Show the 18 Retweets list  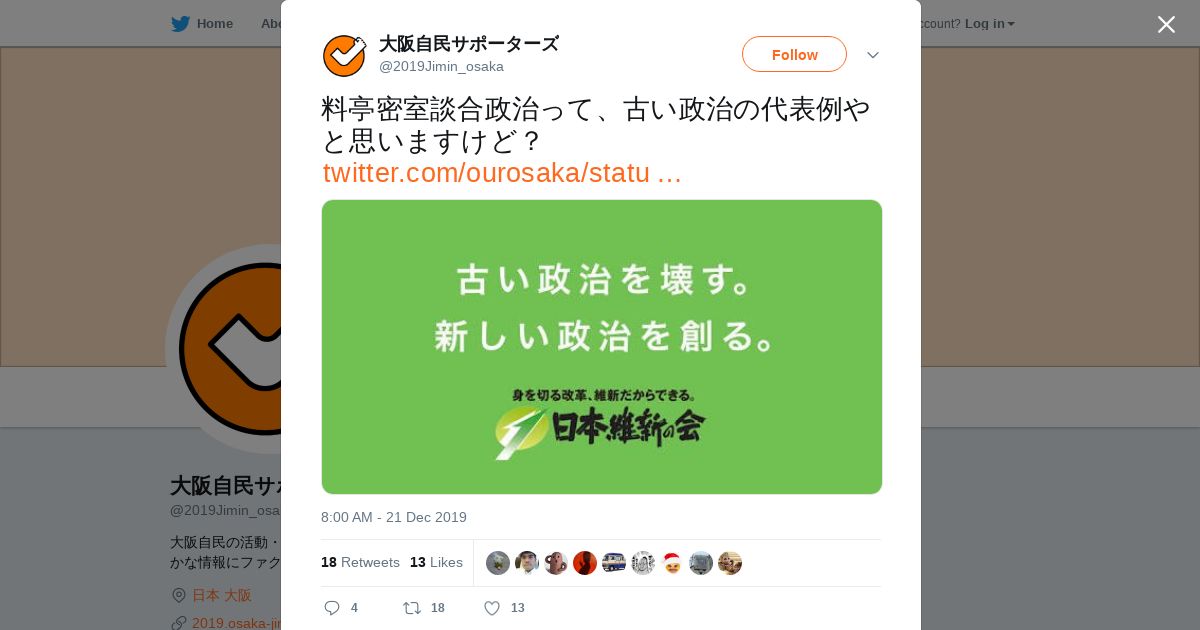(x=360, y=562)
